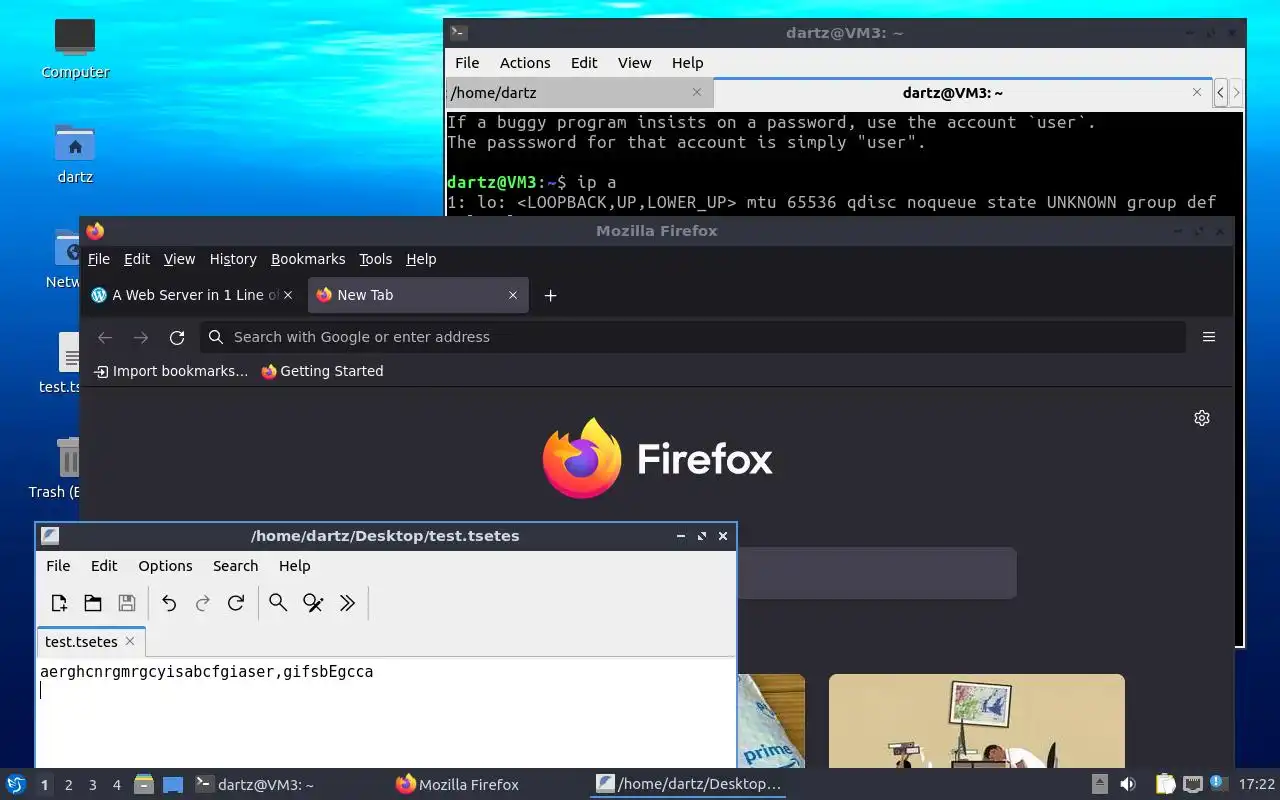This screenshot has height=800, width=1280.
Task: Click the illustrated article thumbnail in Firefox
Action: [977, 721]
